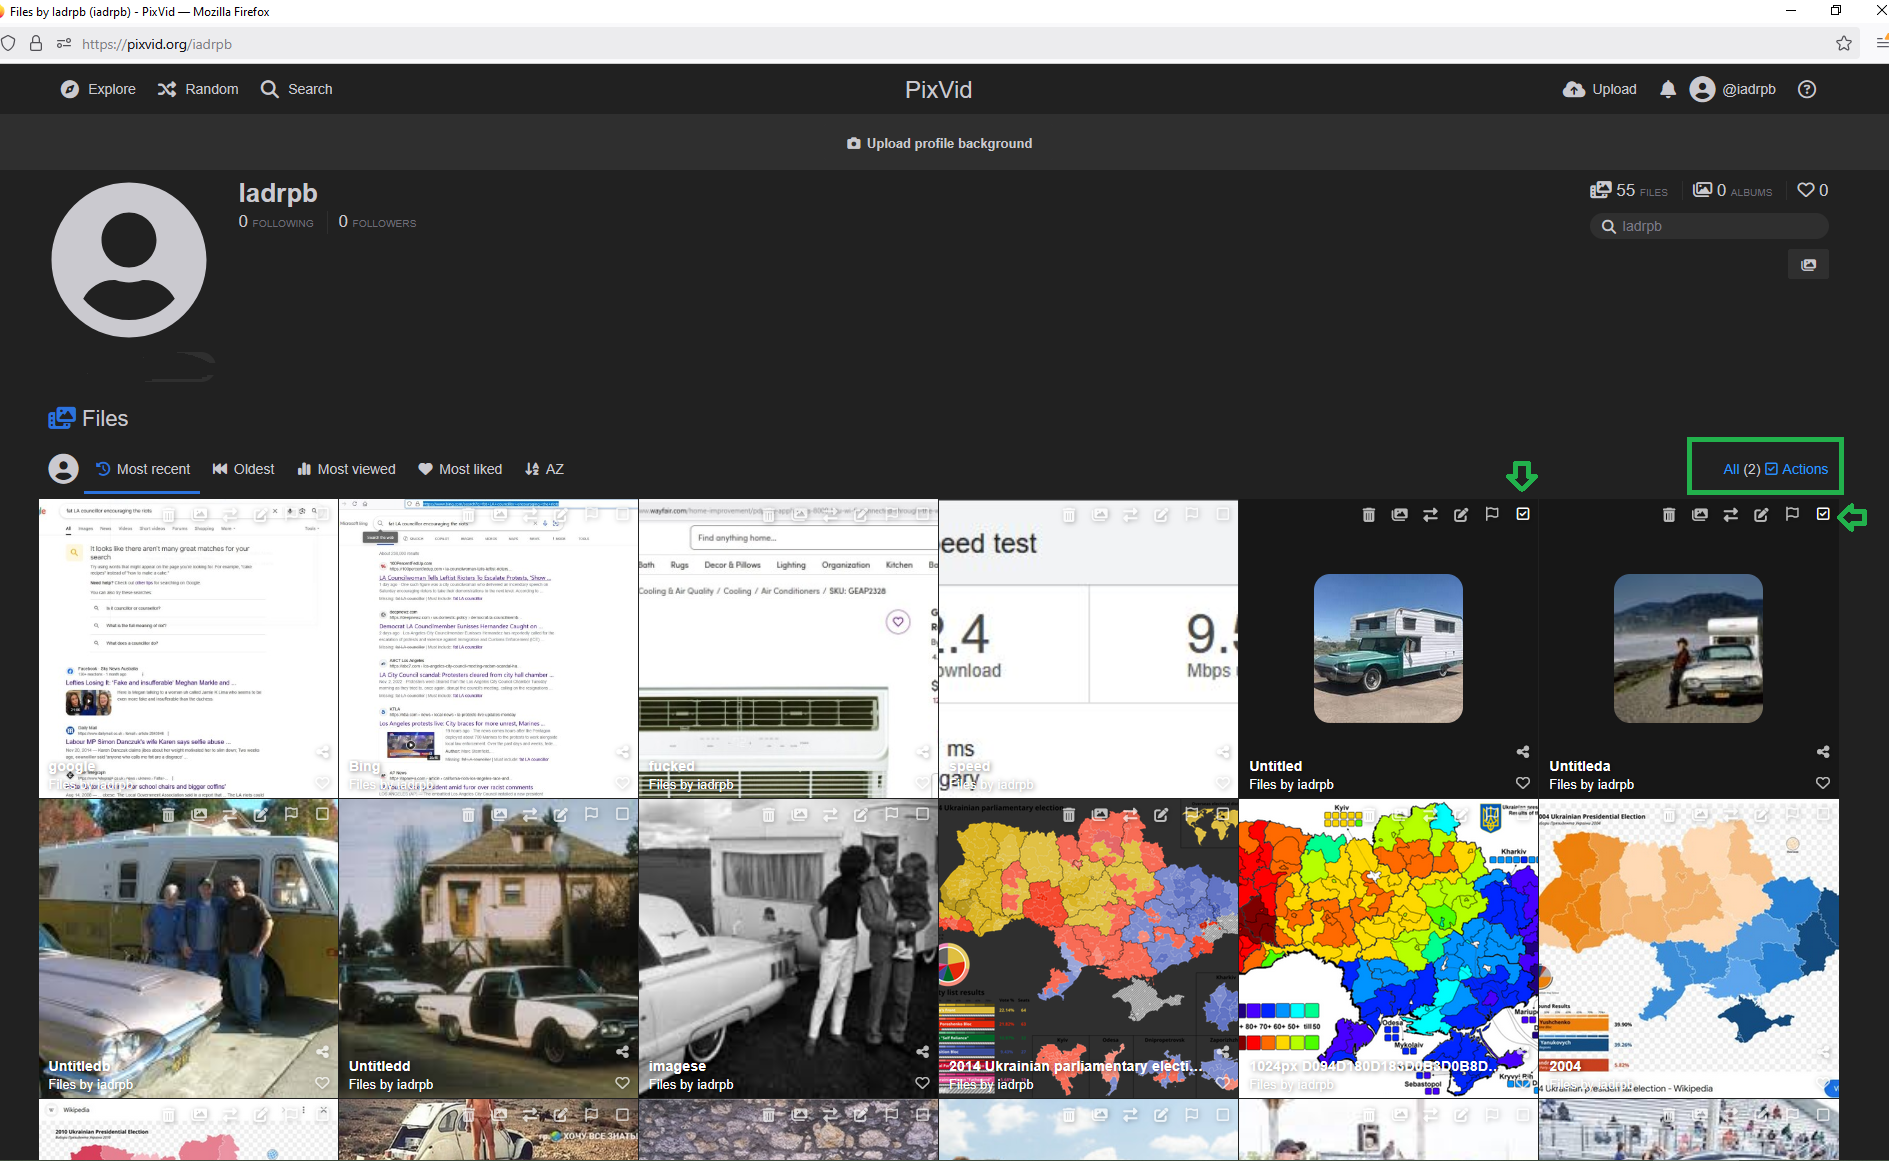Open @iadrpb account menu

[x=1733, y=89]
